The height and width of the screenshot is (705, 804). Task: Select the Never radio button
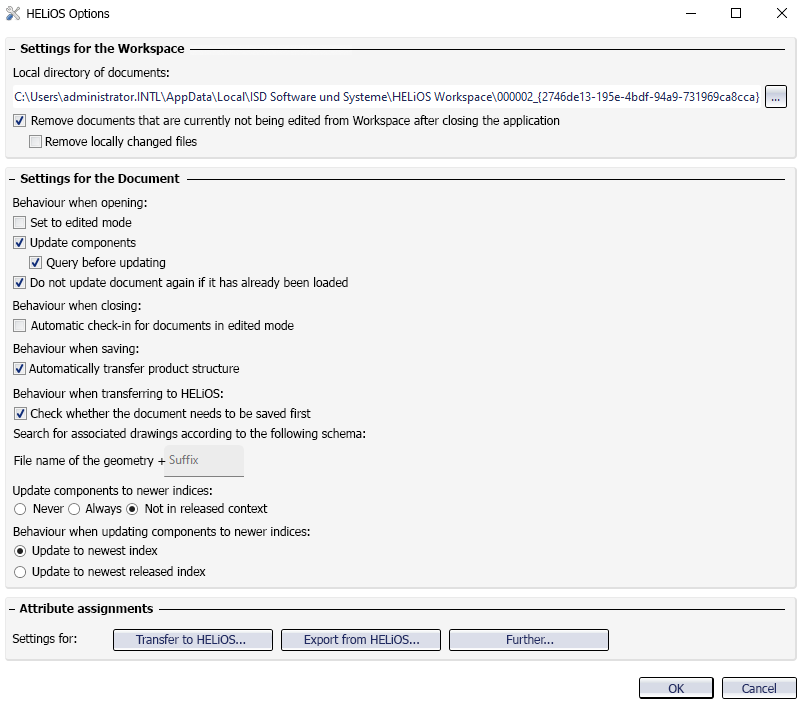click(x=20, y=509)
